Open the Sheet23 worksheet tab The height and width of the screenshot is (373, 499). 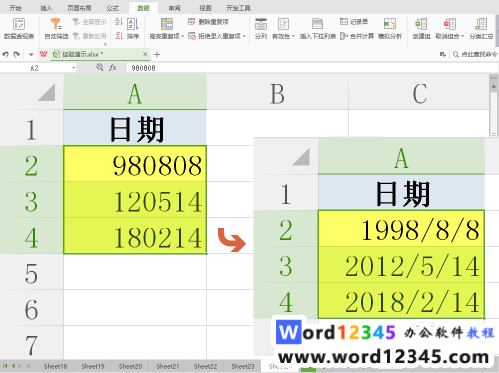pyautogui.click(x=243, y=366)
